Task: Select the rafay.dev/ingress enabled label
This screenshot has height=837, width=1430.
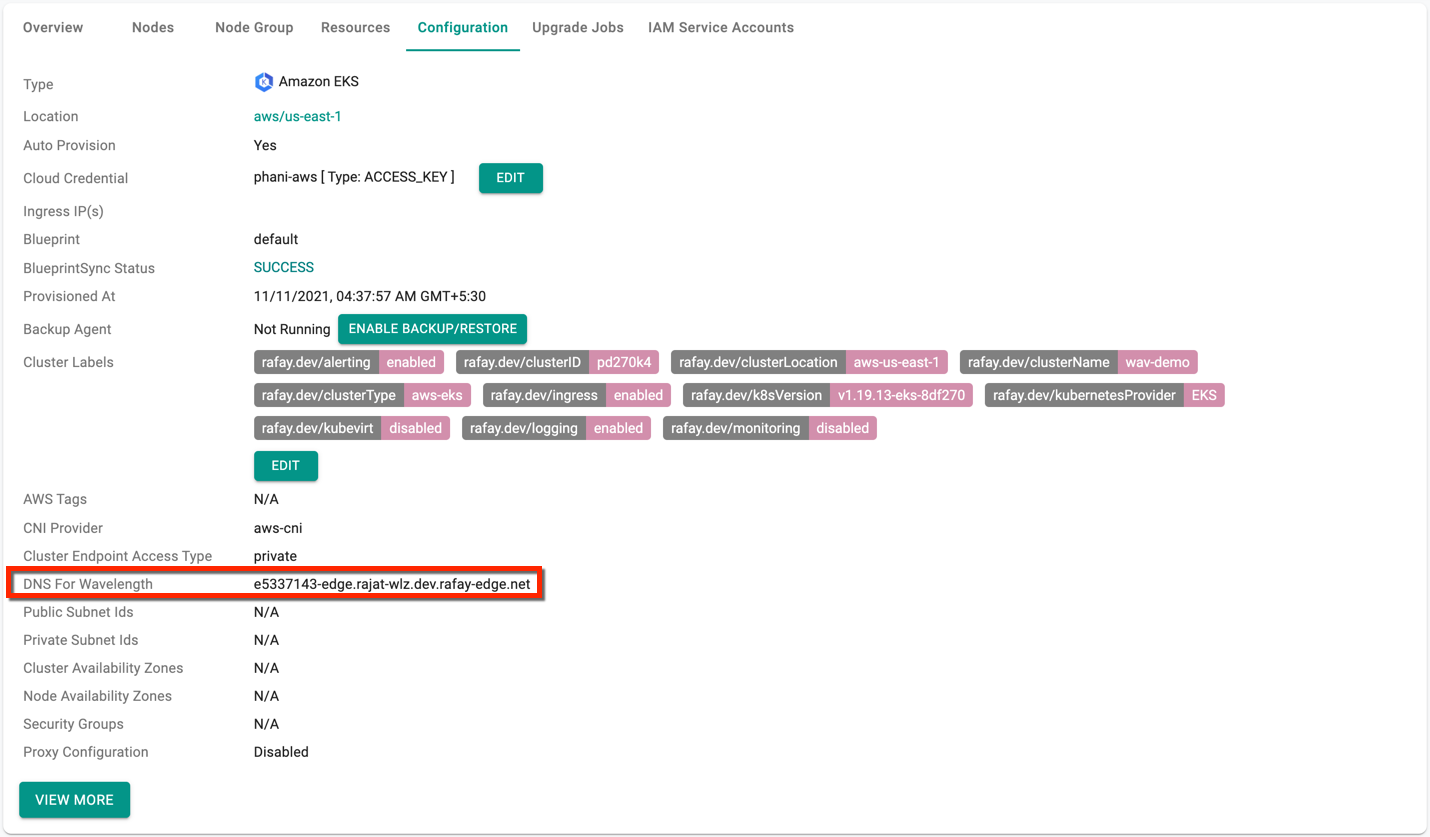Action: [x=577, y=395]
